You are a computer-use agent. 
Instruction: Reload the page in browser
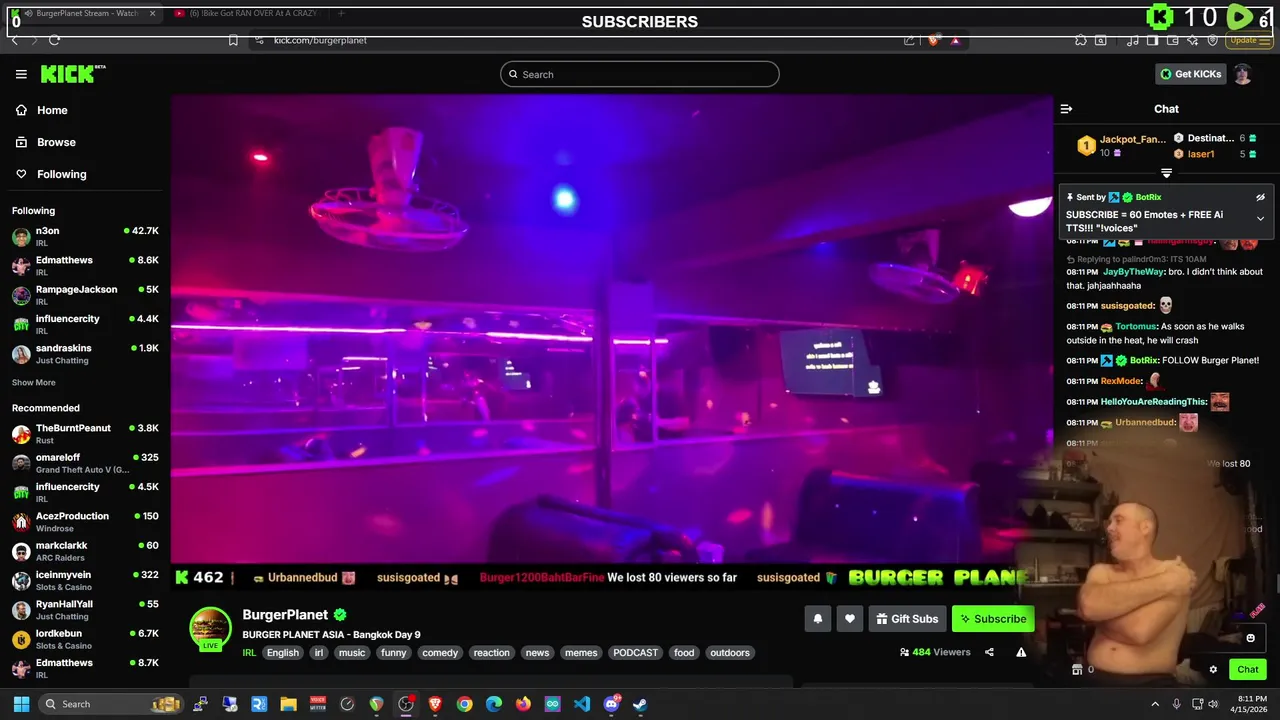coord(54,40)
